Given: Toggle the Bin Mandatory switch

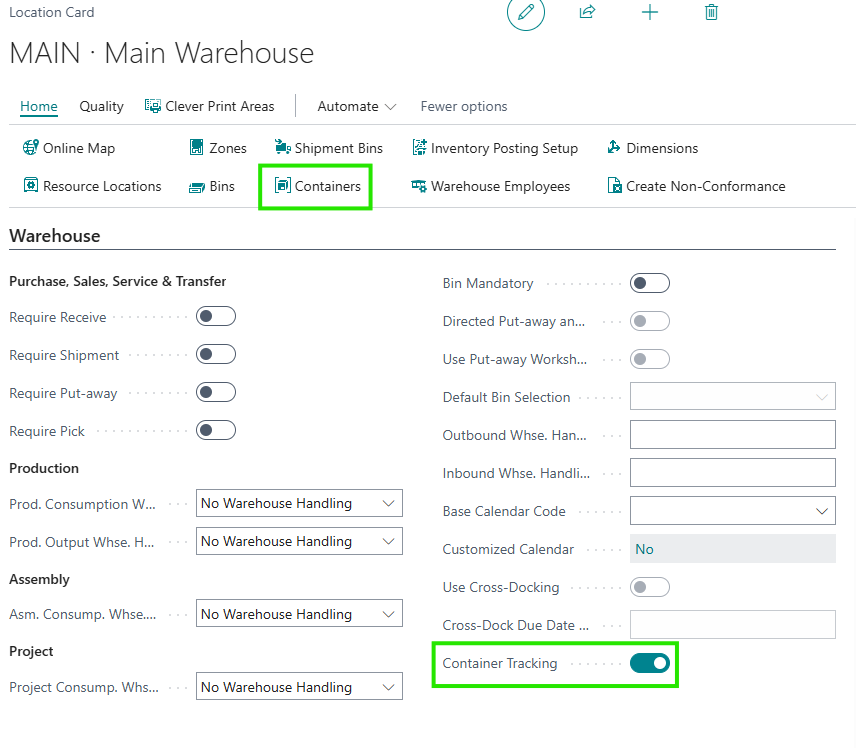Looking at the screenshot, I should (x=650, y=284).
